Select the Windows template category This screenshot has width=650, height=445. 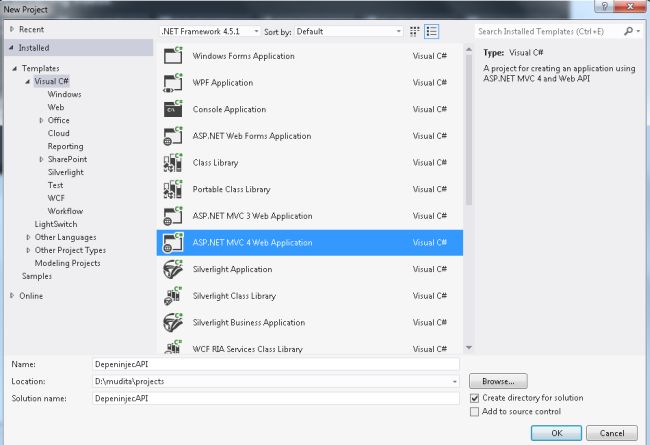pyautogui.click(x=64, y=94)
